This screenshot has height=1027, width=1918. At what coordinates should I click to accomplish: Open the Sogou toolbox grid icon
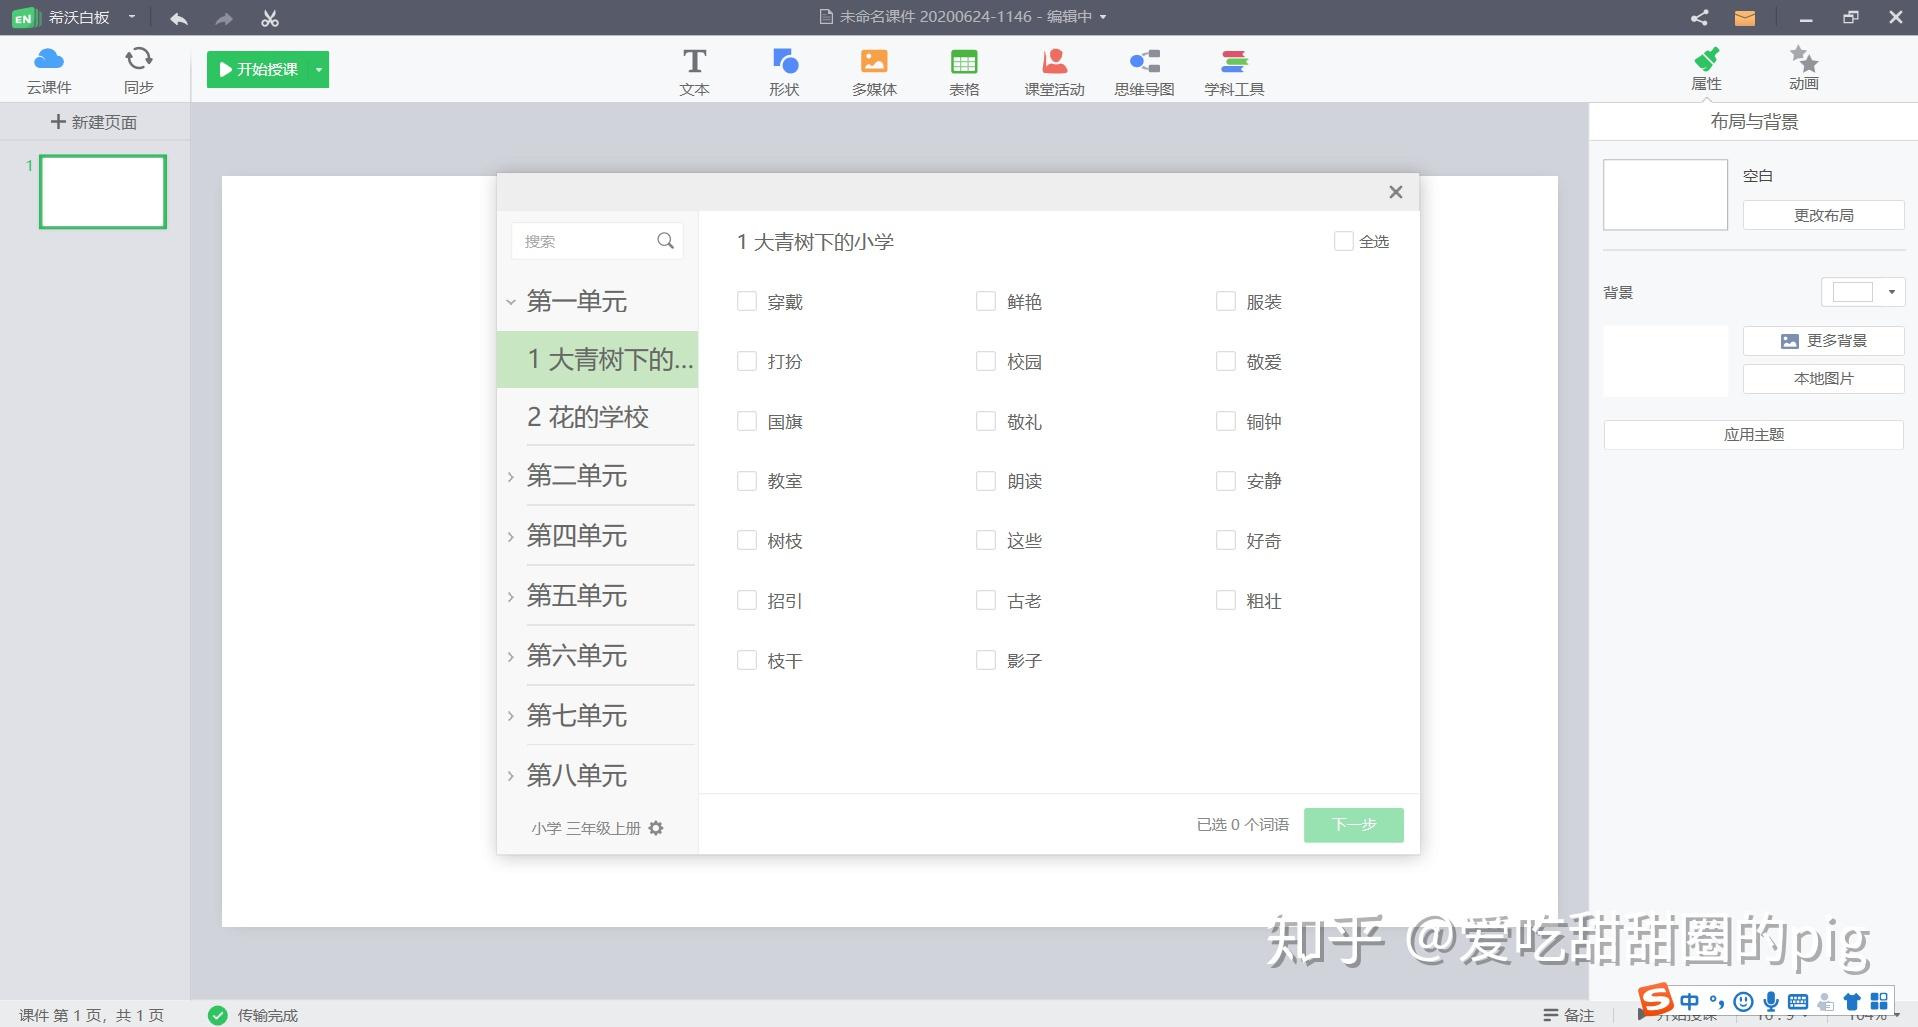click(x=1879, y=1001)
